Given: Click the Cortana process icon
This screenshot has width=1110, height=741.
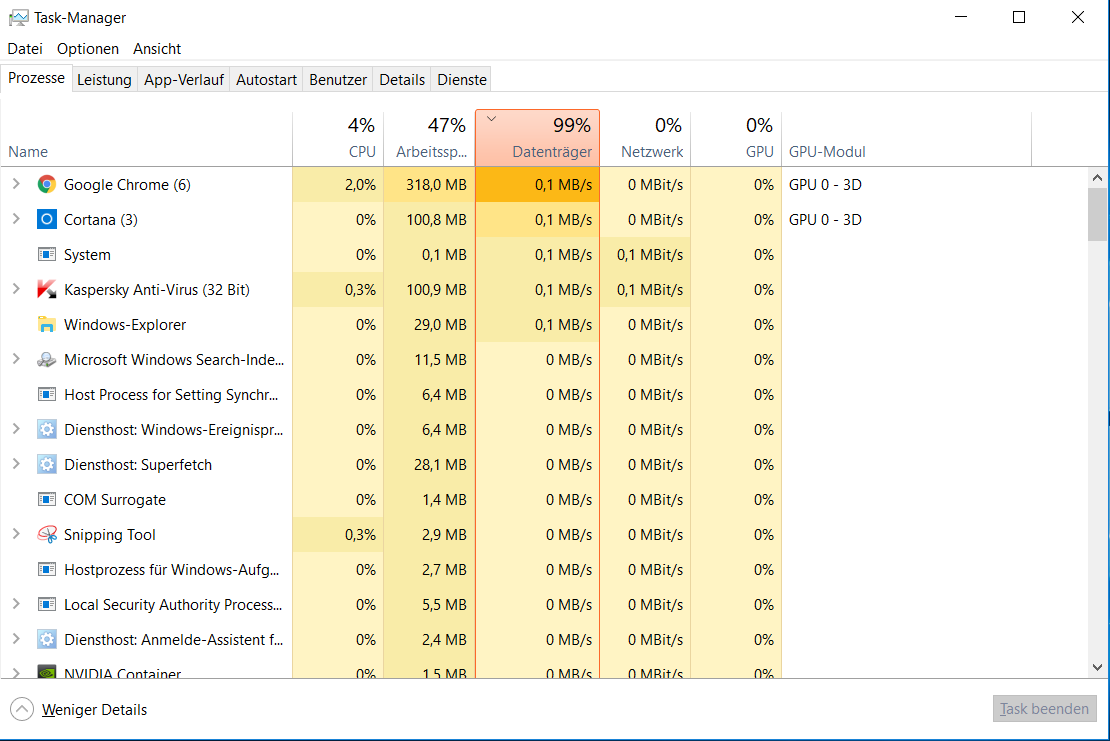Looking at the screenshot, I should coord(47,219).
